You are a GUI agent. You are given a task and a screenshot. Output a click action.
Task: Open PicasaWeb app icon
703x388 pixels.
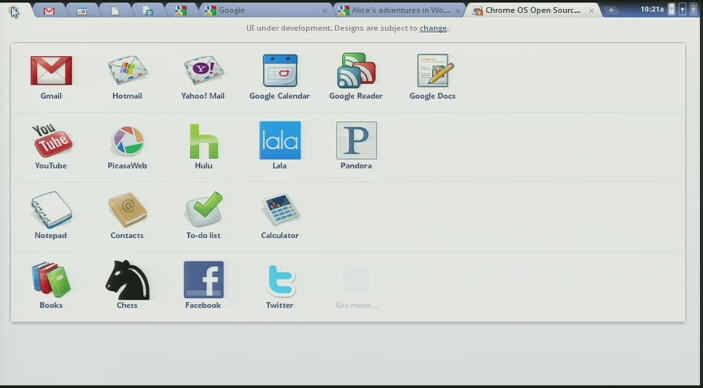(128, 140)
